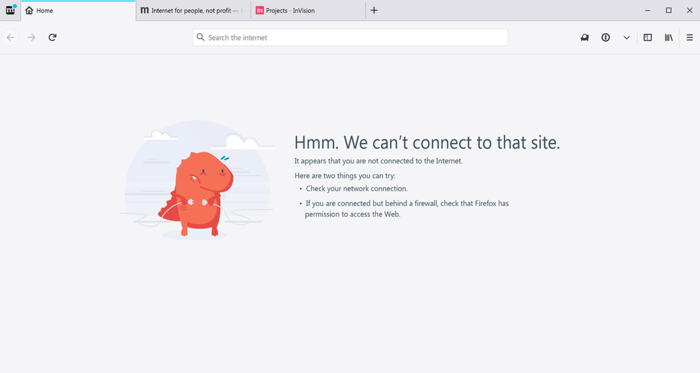Click the magnifier icon in search bar
Viewport: 700px width, 373px height.
coord(200,37)
